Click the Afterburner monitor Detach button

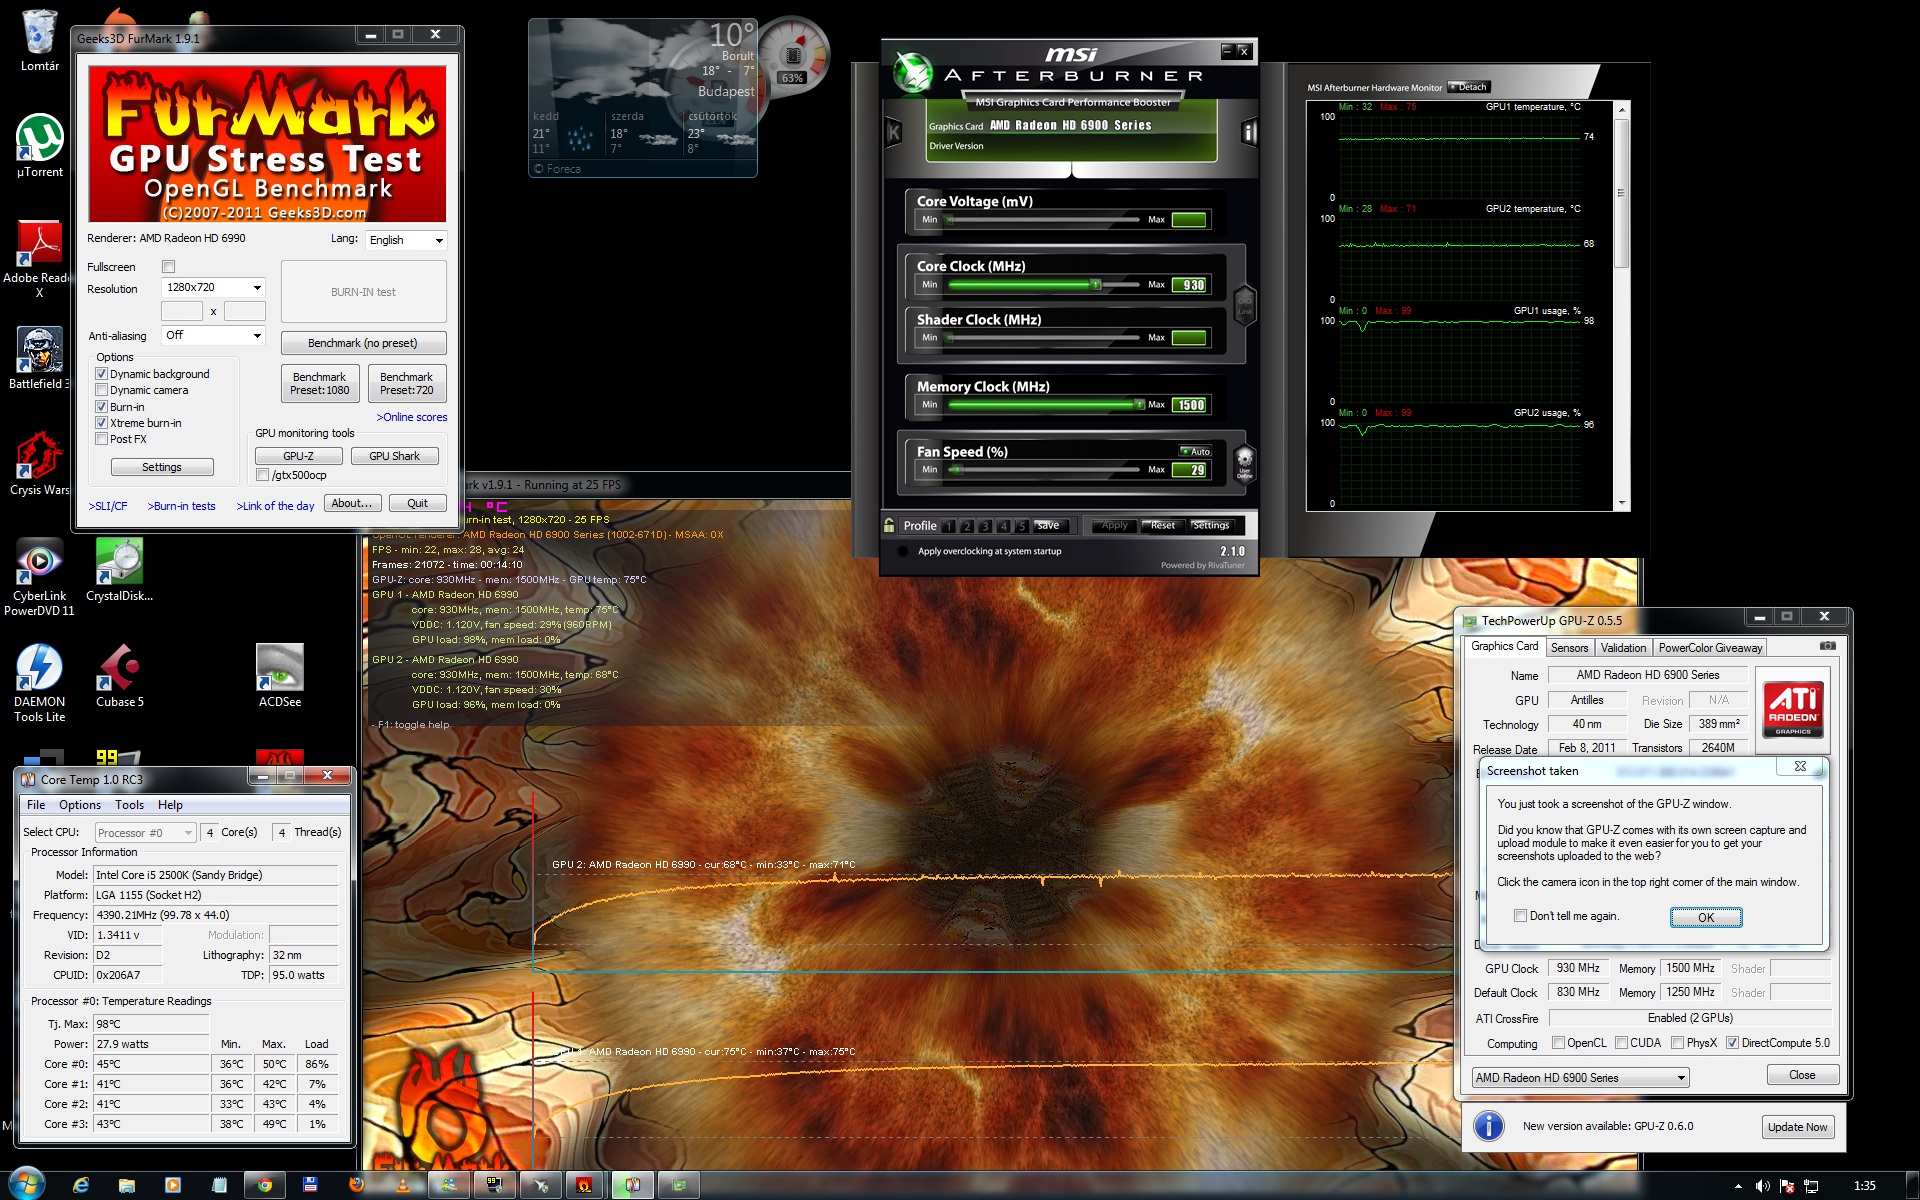1469,87
